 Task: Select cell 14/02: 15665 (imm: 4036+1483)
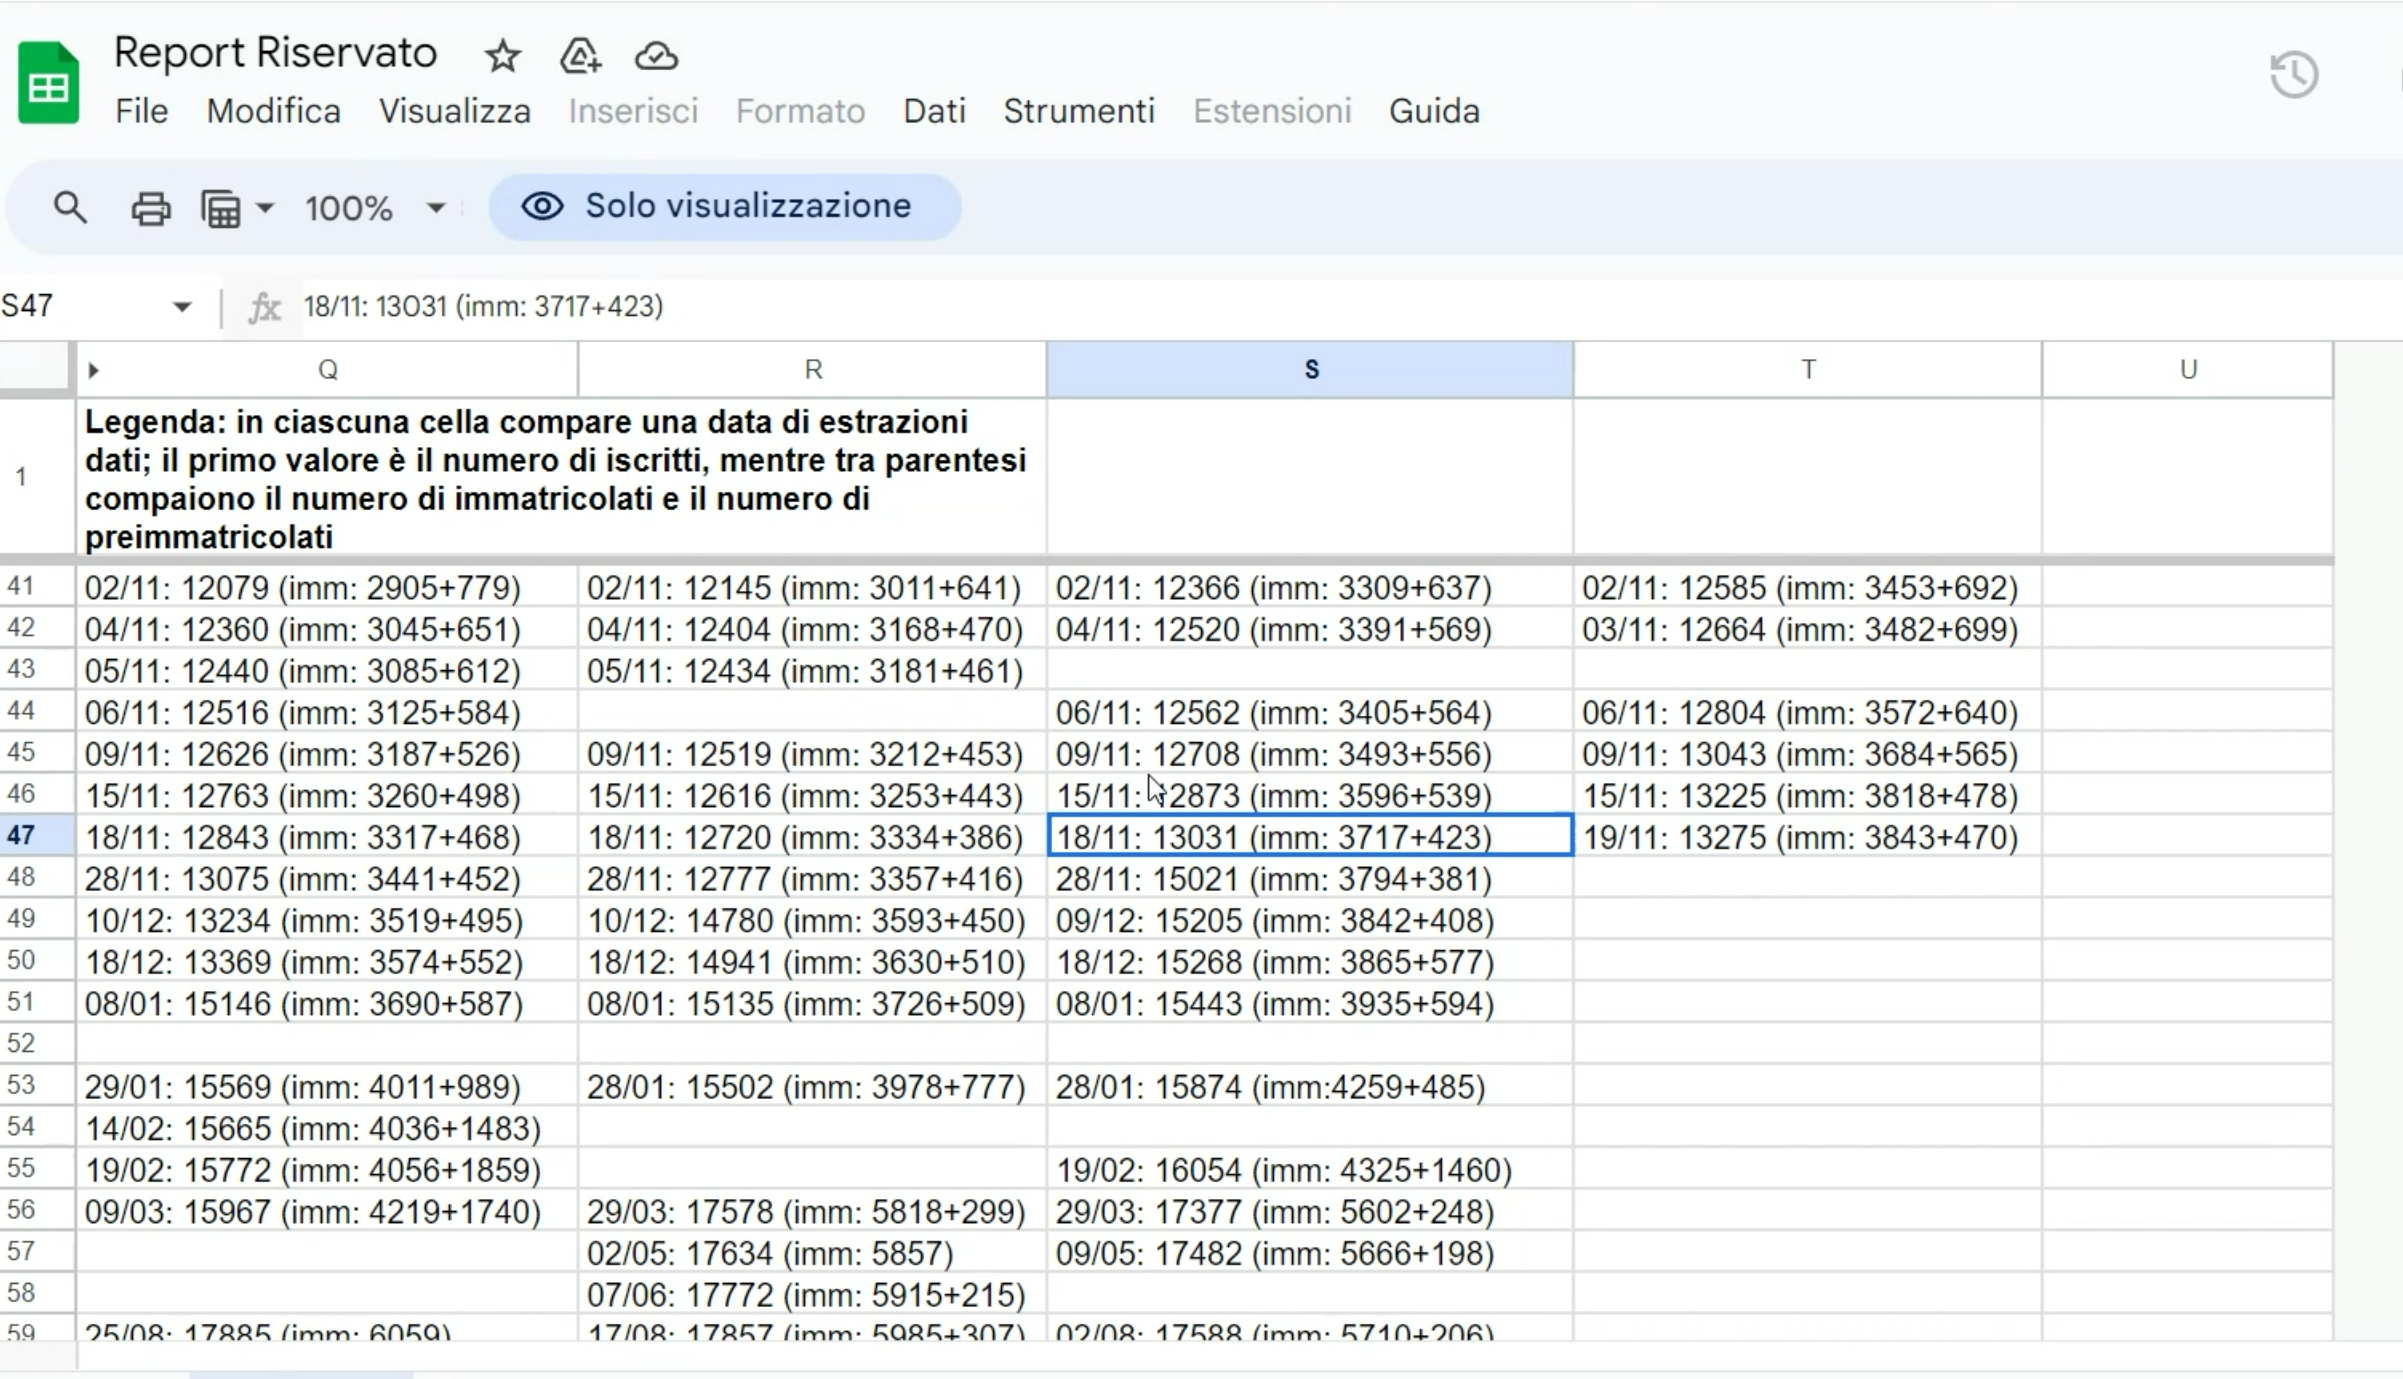click(x=327, y=1129)
